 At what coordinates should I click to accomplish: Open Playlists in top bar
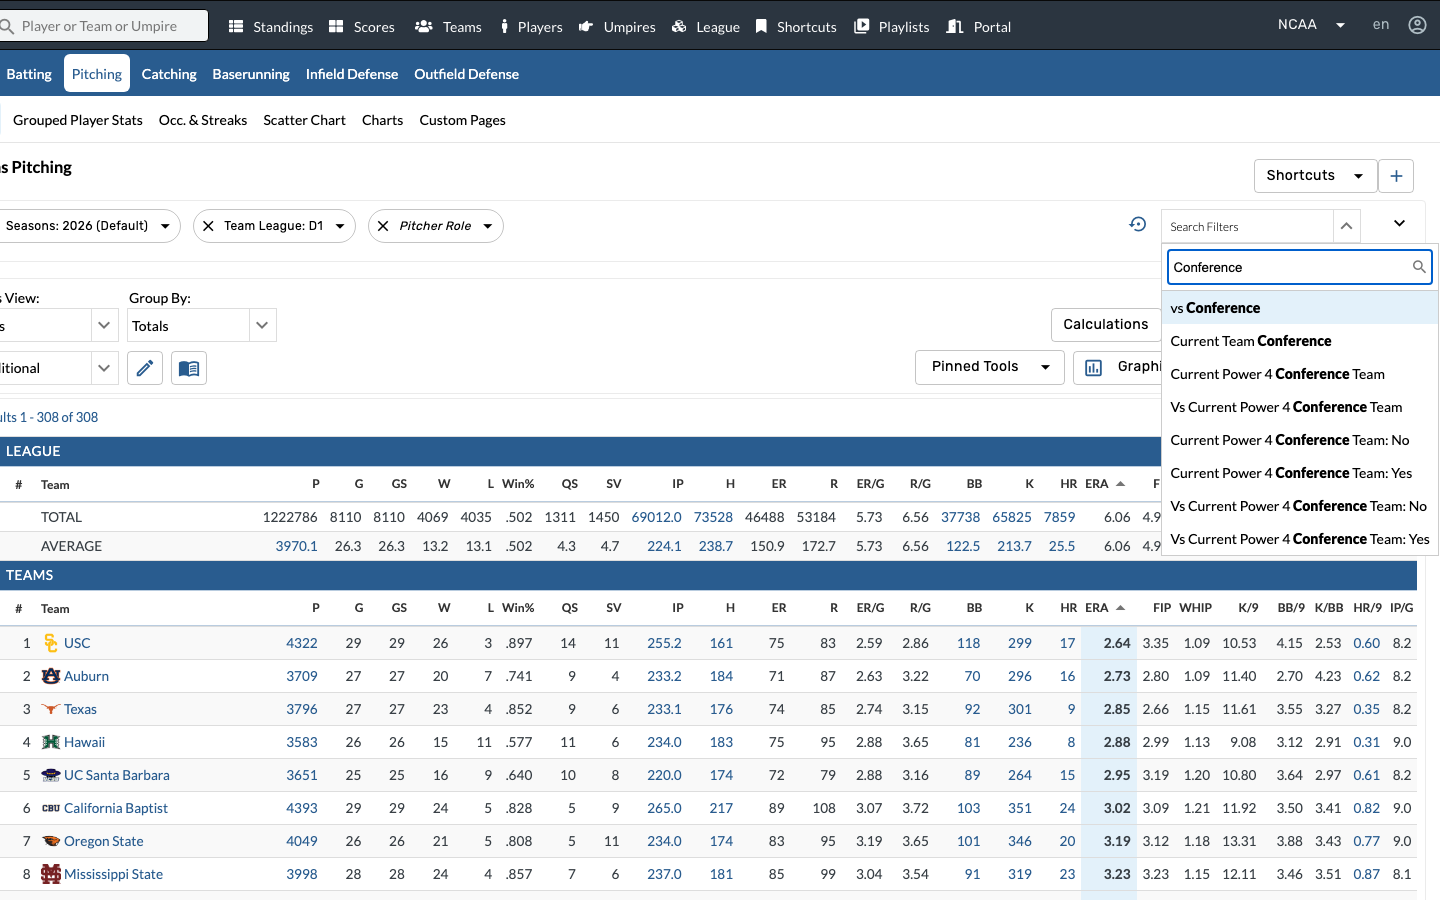(x=892, y=27)
